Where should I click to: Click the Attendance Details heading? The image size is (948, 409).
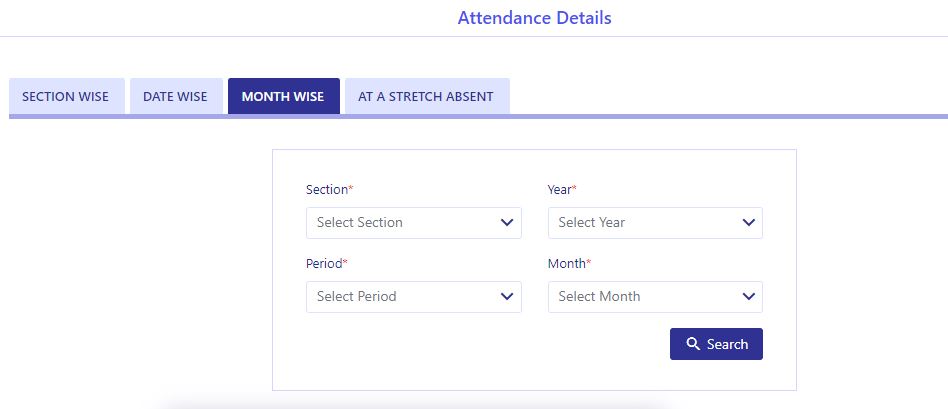(534, 18)
